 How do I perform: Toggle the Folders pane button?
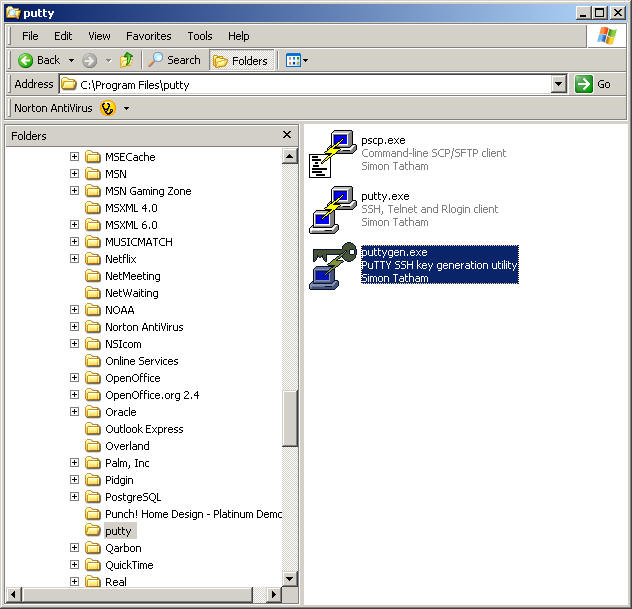pyautogui.click(x=241, y=60)
